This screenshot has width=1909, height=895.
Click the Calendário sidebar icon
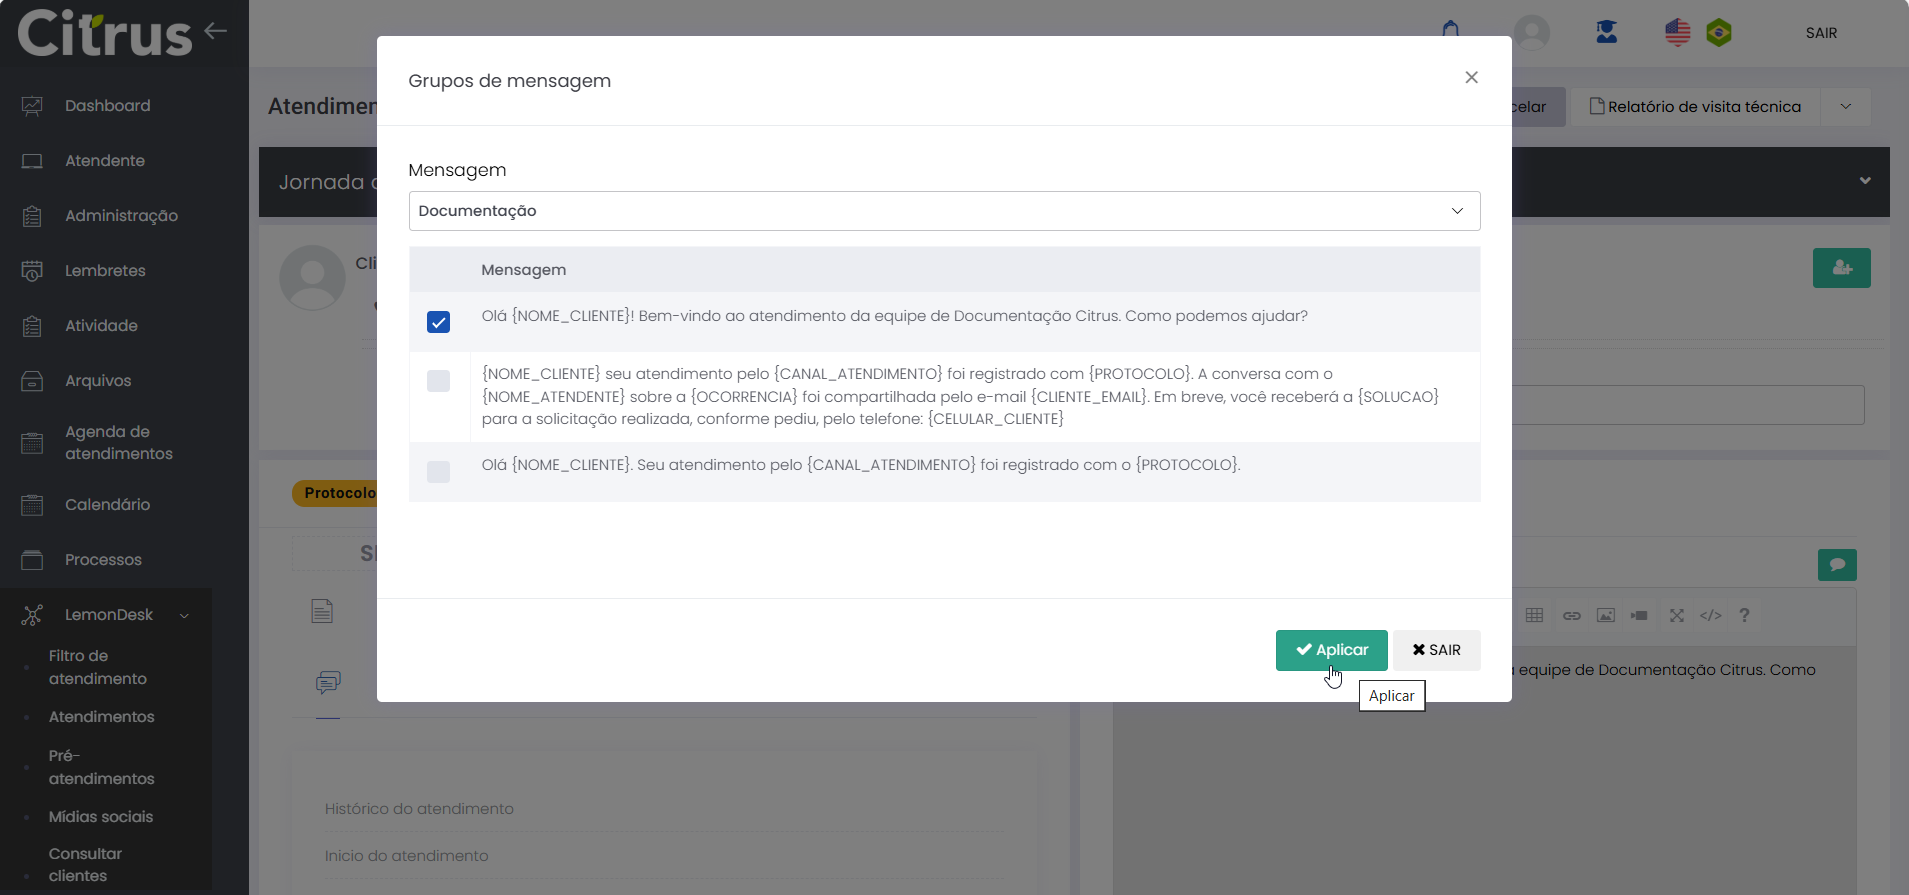32,505
